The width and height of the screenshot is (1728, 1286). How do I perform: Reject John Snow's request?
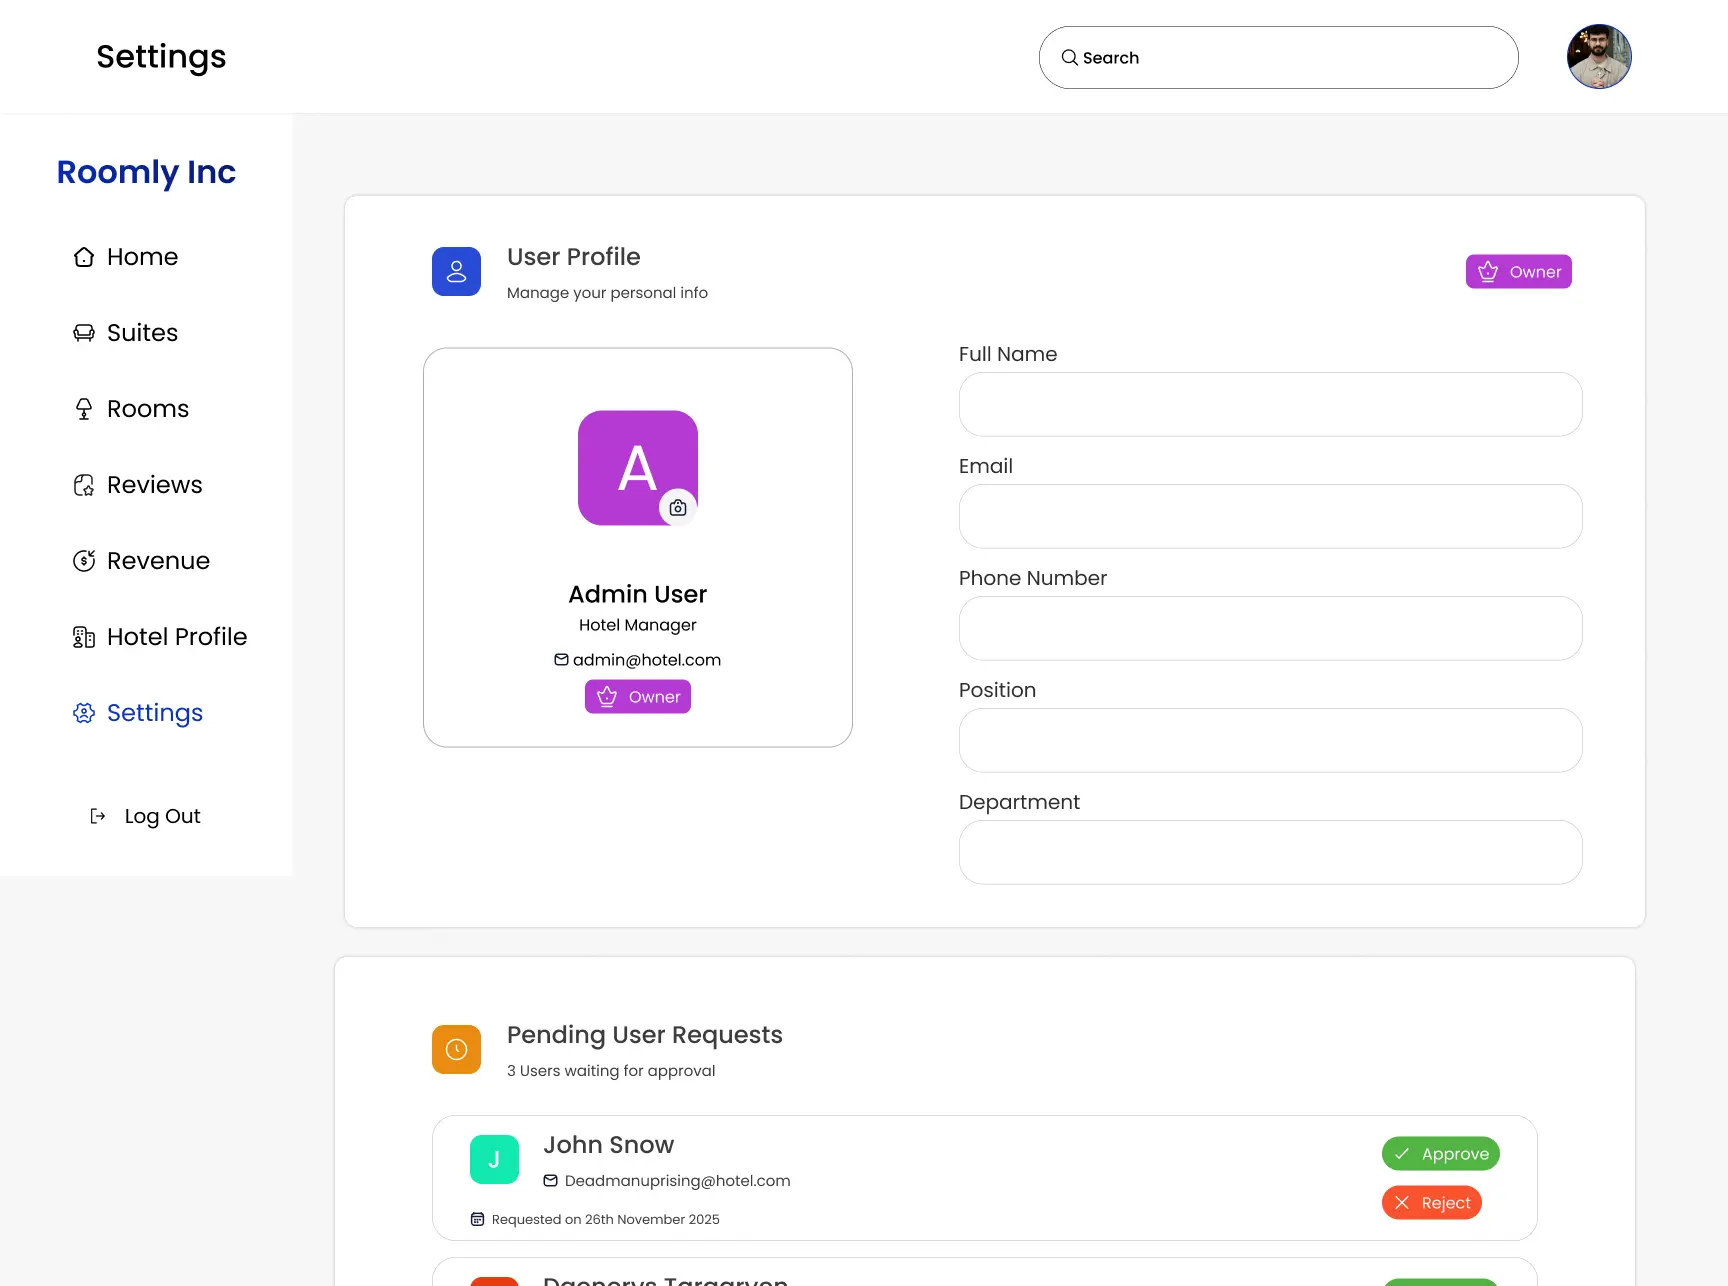point(1432,1203)
